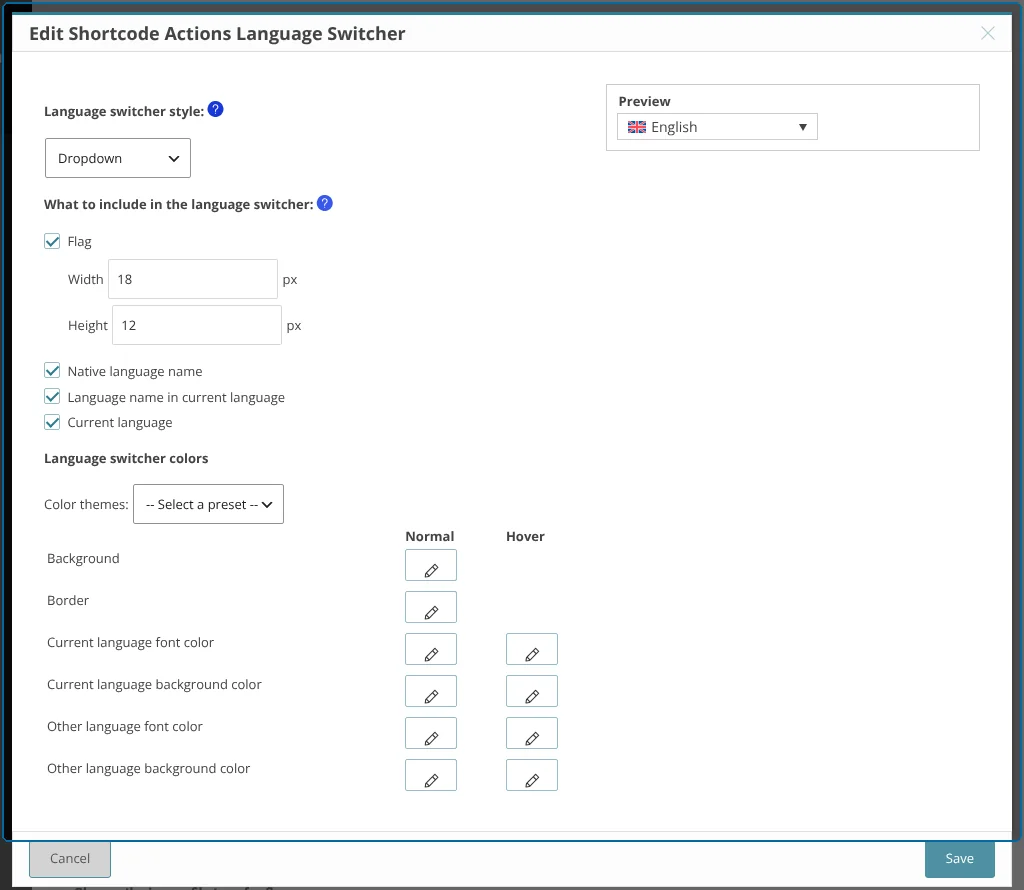Open the Dropdown style selector
The image size is (1024, 890).
tap(118, 158)
